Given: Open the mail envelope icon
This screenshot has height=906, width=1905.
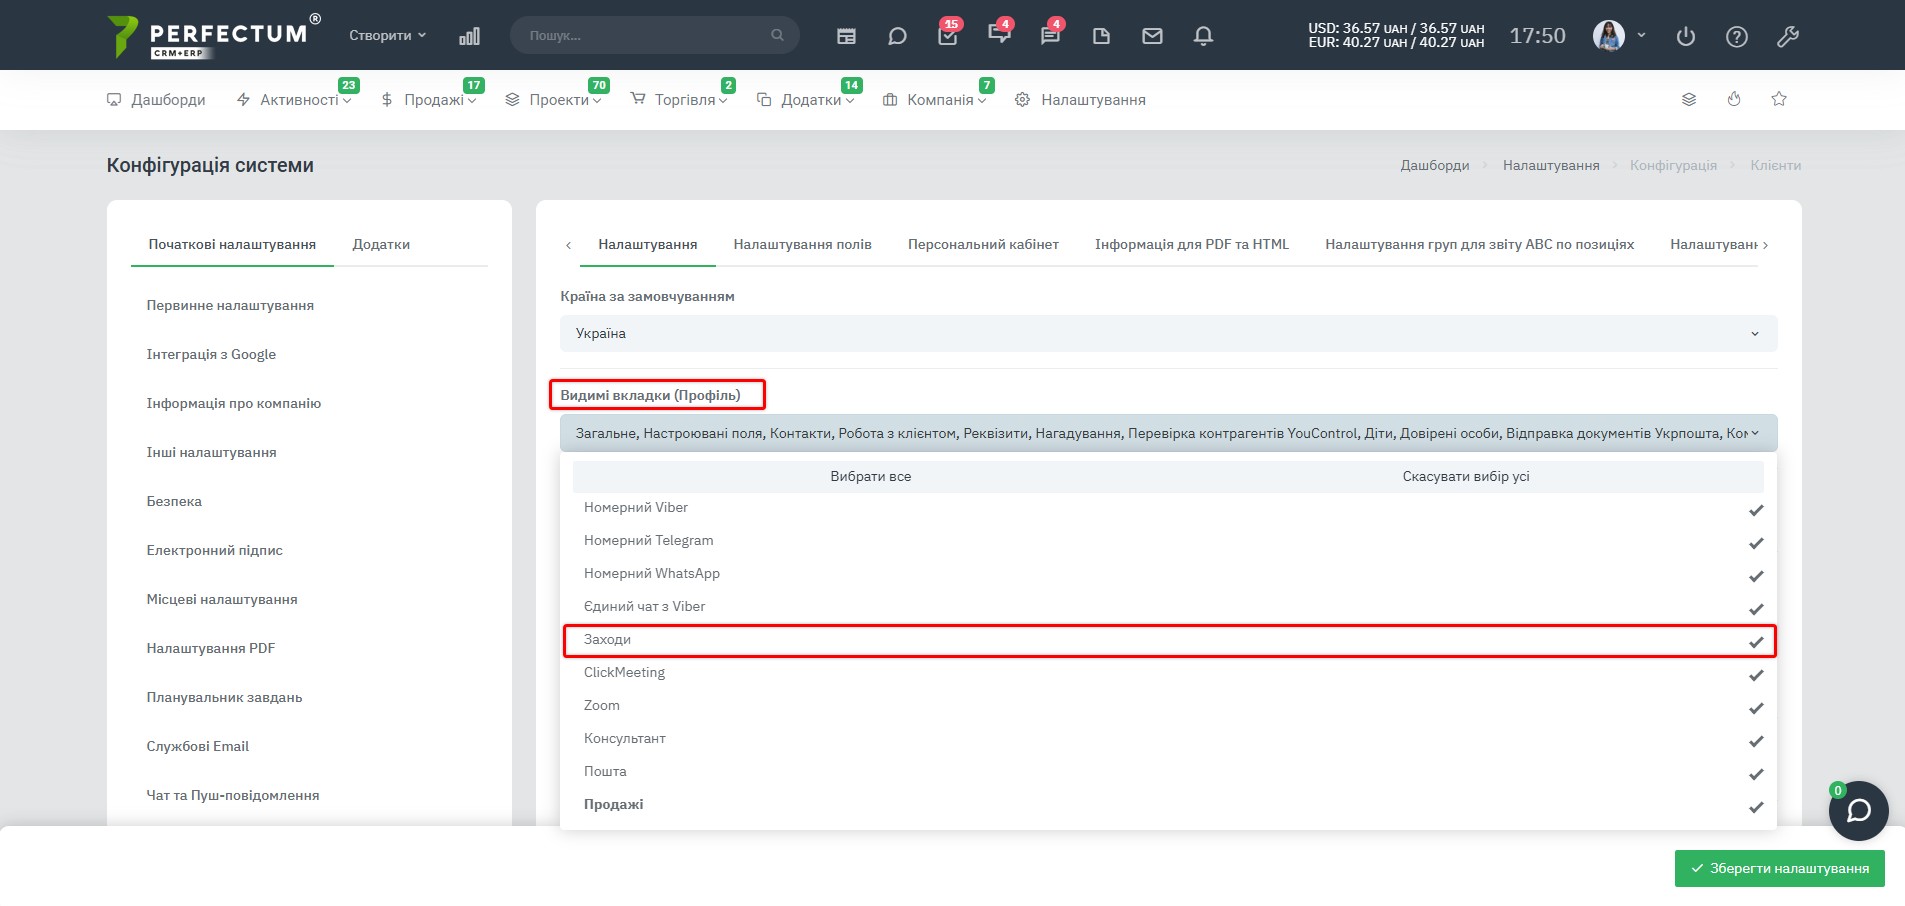Looking at the screenshot, I should click(x=1152, y=36).
